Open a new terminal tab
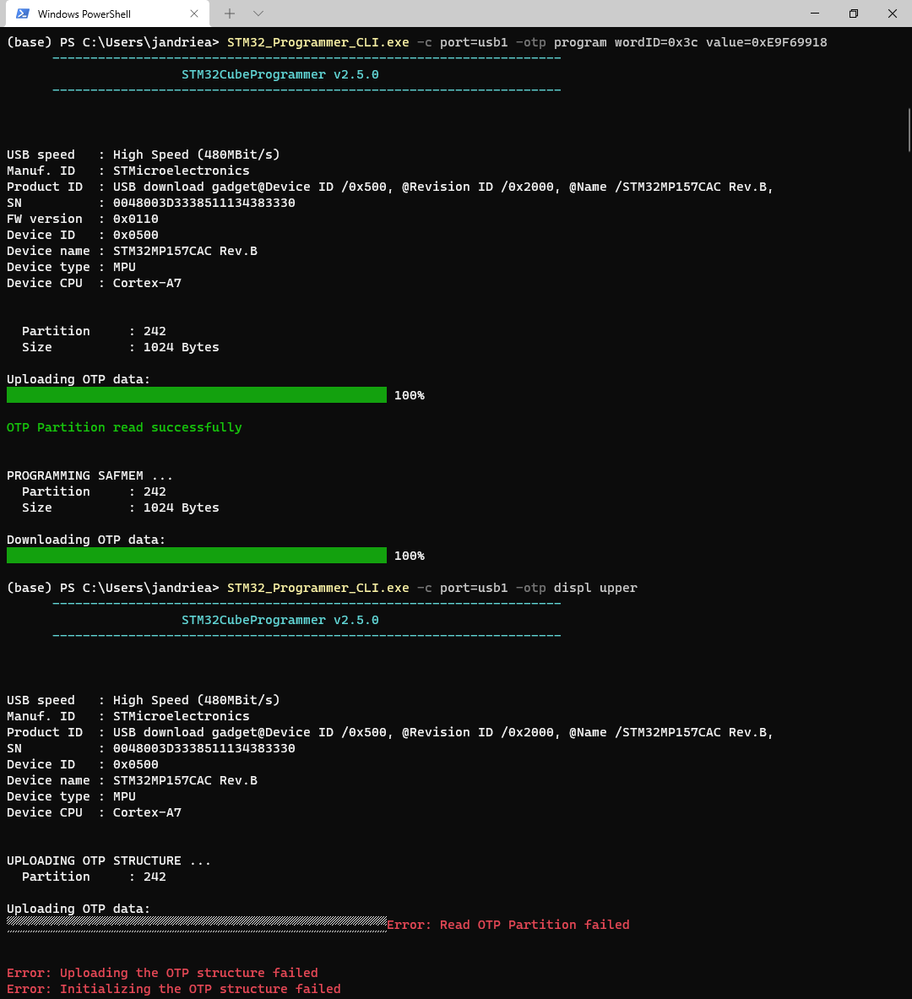Image resolution: width=912 pixels, height=999 pixels. [x=229, y=13]
